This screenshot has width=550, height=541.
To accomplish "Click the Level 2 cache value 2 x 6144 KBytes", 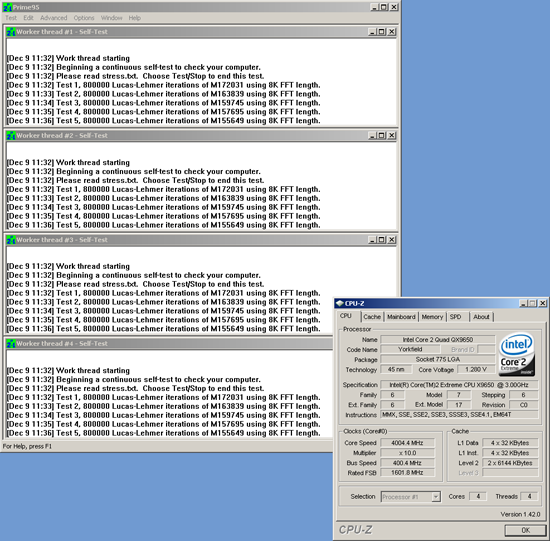I will point(510,463).
